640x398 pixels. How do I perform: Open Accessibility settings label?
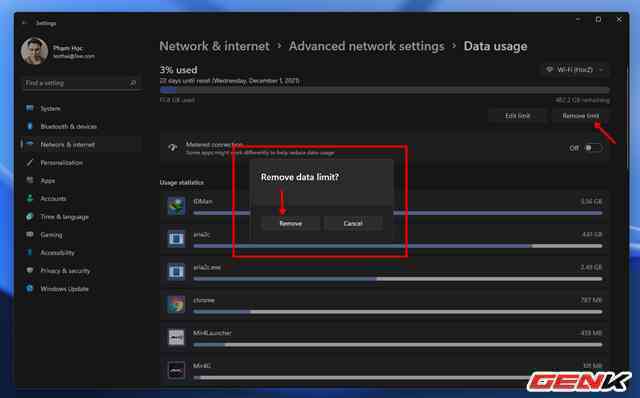57,253
